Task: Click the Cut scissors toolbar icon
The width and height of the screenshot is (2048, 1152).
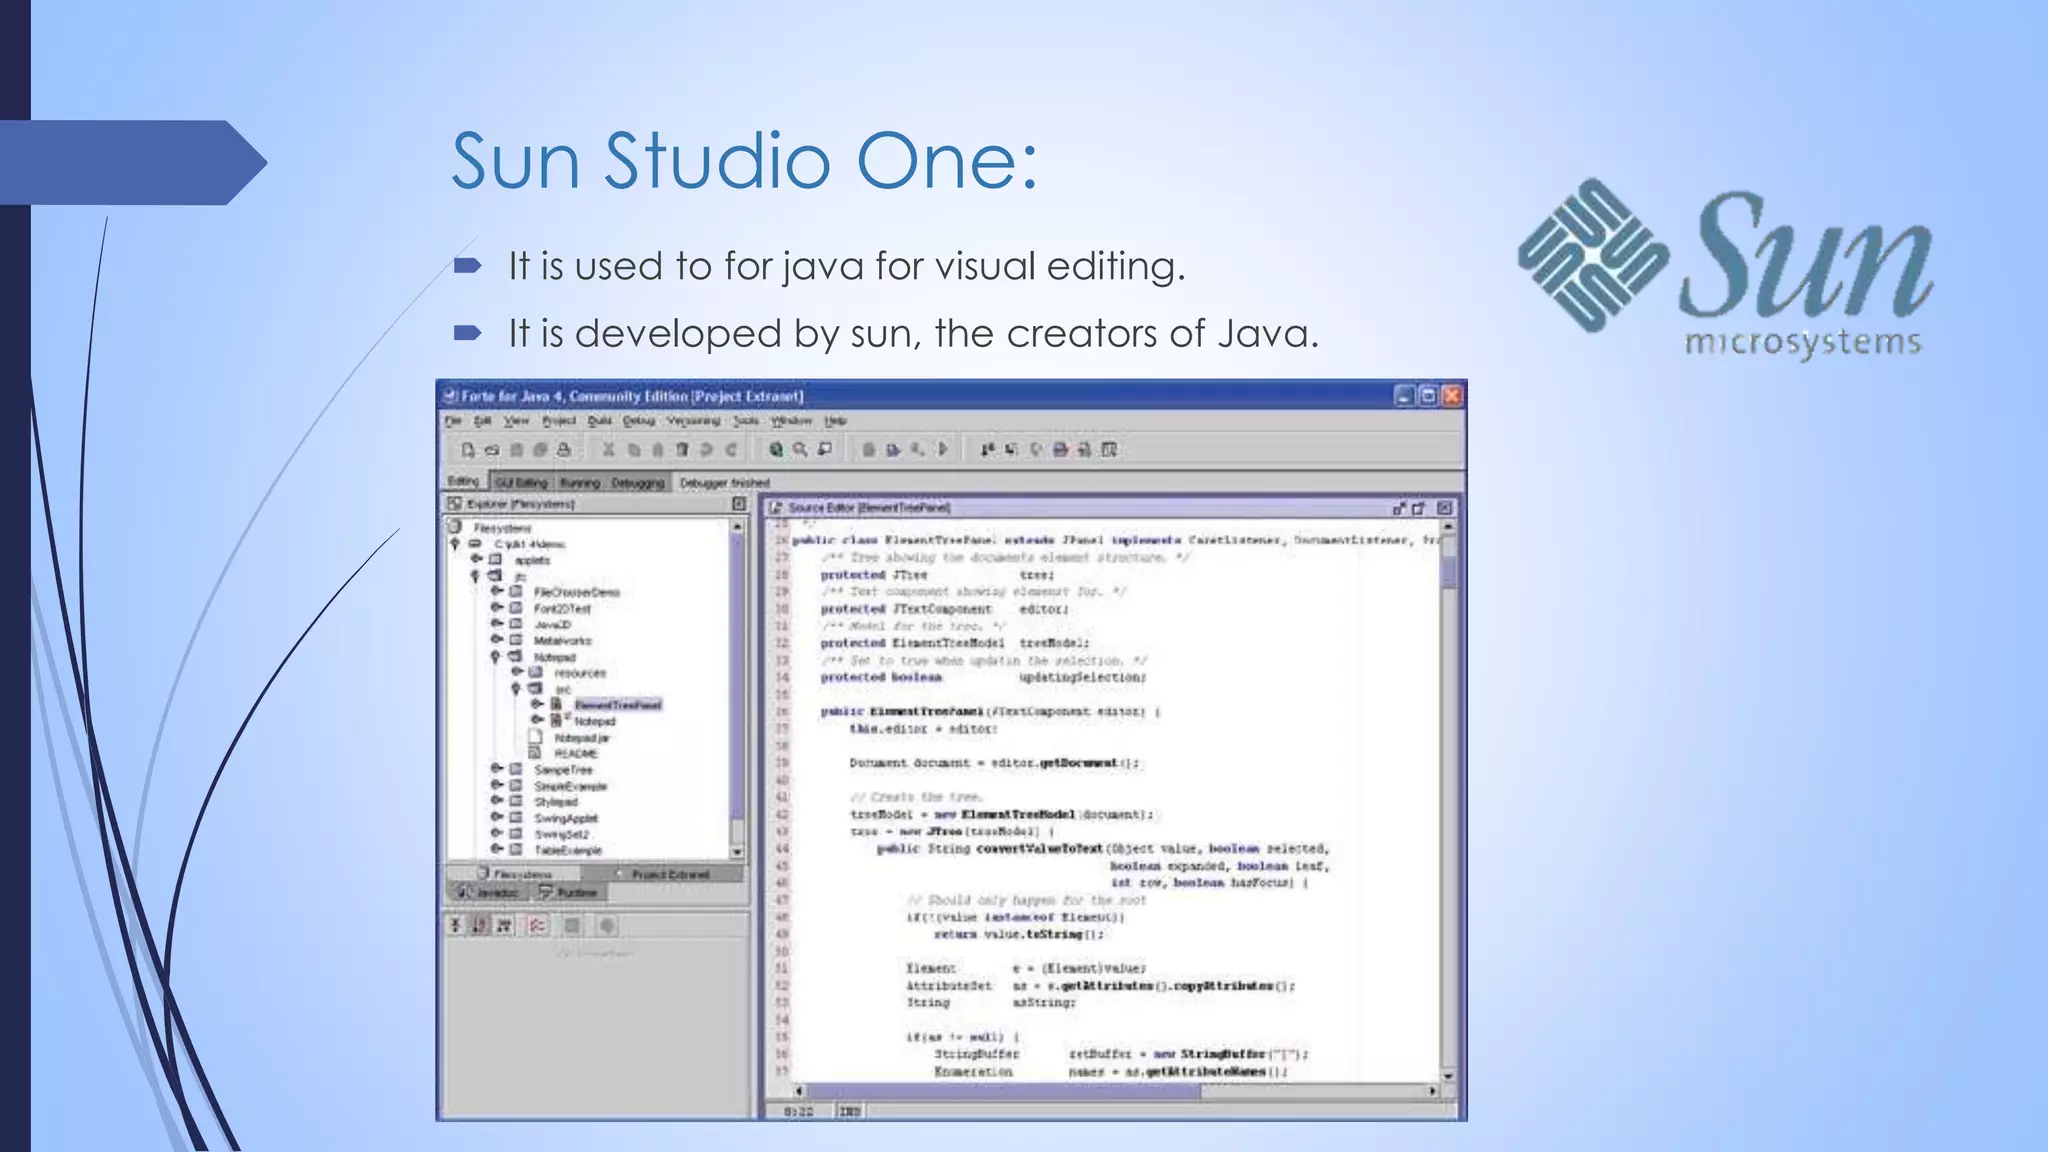Action: (x=608, y=450)
